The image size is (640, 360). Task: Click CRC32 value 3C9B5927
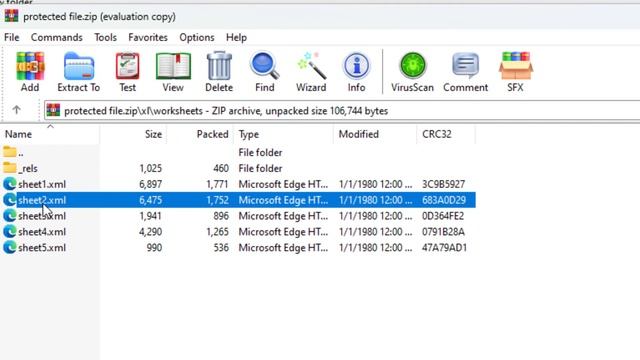[x=443, y=184]
